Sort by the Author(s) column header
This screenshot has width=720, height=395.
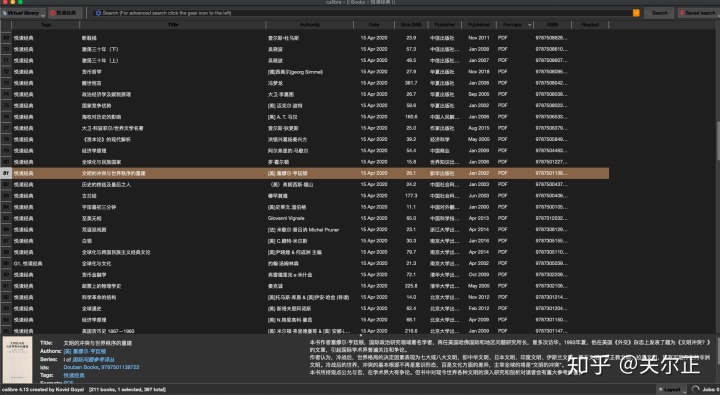pos(309,25)
